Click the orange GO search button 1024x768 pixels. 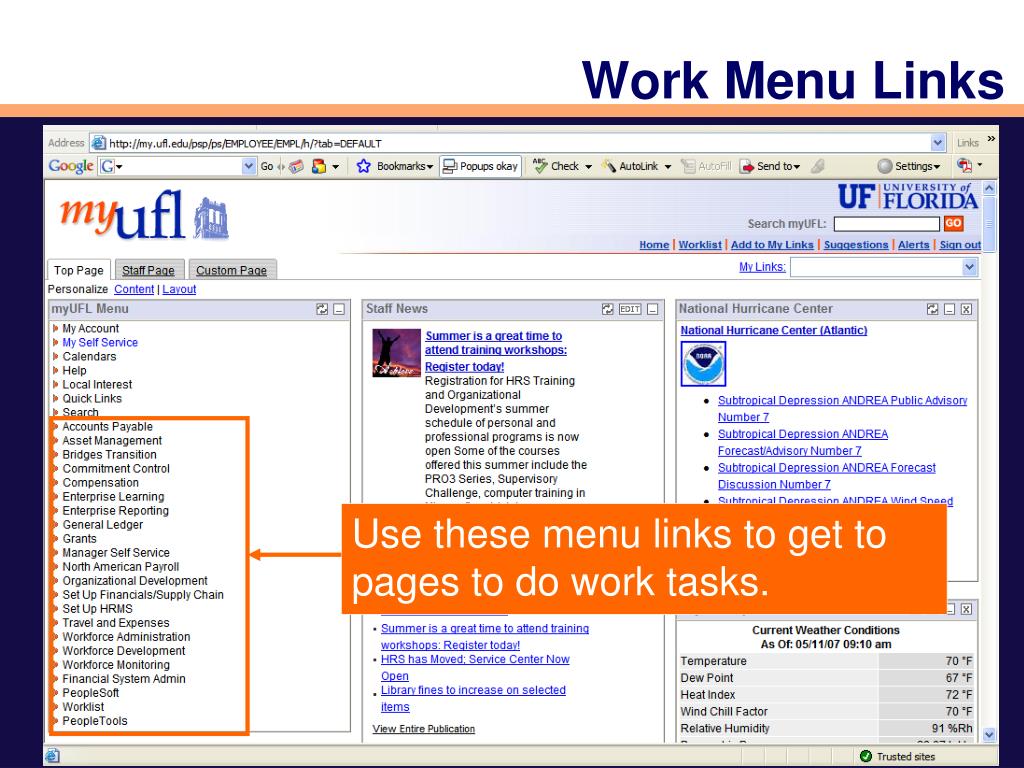(x=953, y=223)
